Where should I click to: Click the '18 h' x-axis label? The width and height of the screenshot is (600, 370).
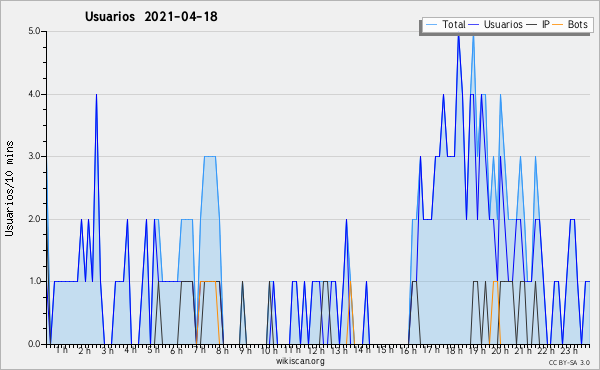(454, 350)
